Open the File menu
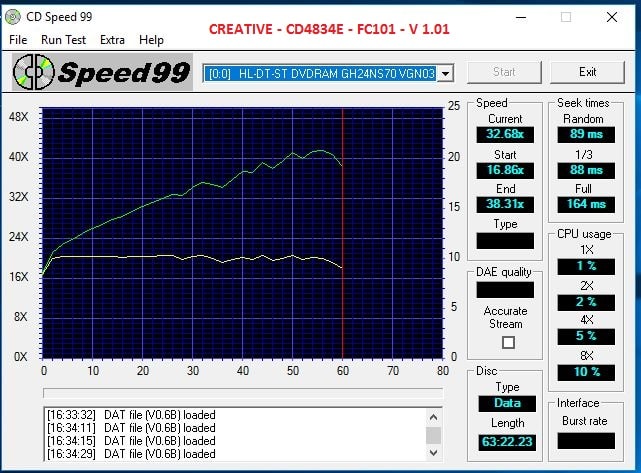Viewport: 641px width, 473px height. 18,40
